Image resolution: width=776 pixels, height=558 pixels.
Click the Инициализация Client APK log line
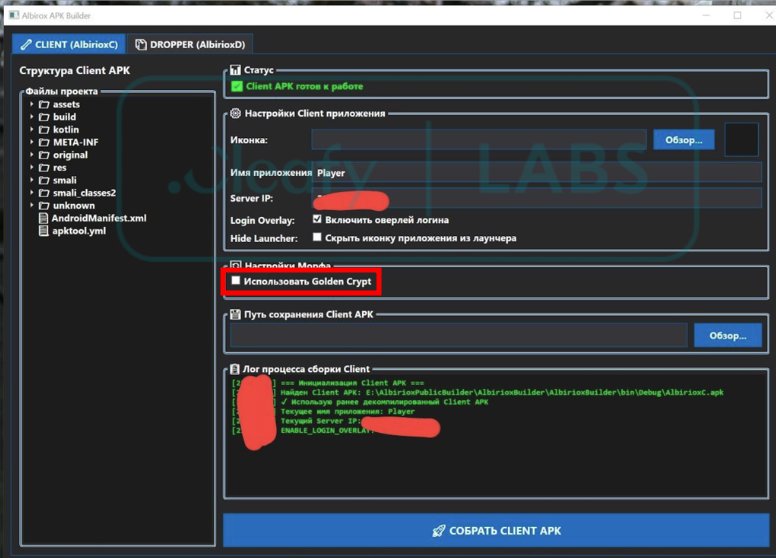pyautogui.click(x=352, y=383)
